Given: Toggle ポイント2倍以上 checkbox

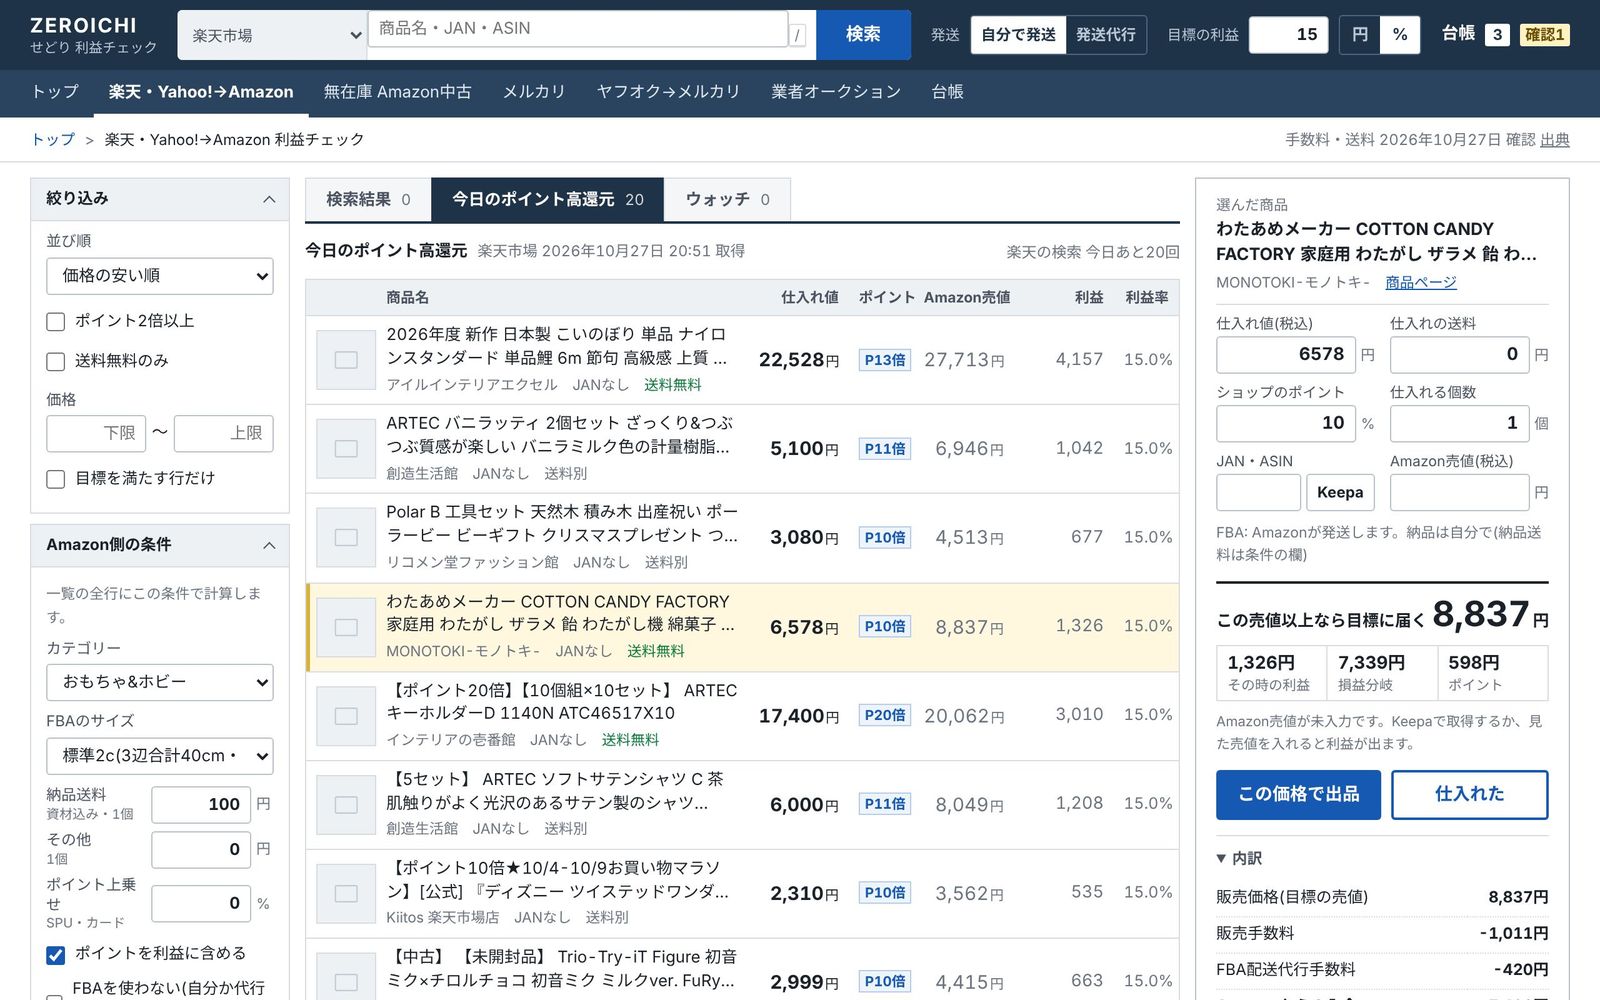Looking at the screenshot, I should (x=56, y=321).
